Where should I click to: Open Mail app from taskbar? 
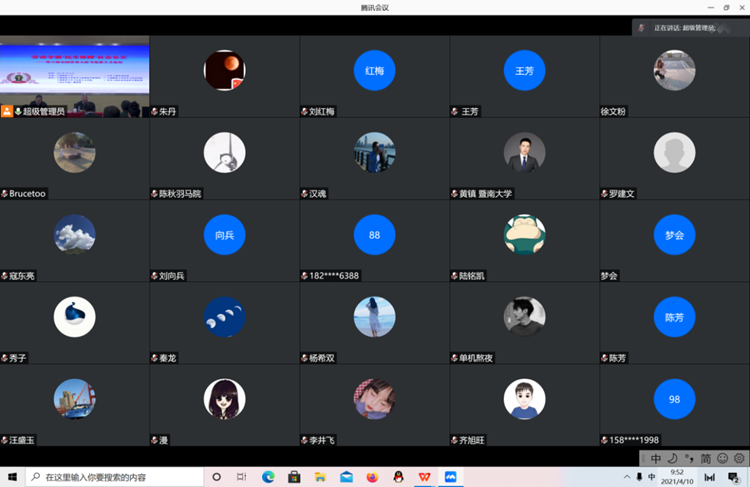pos(346,477)
